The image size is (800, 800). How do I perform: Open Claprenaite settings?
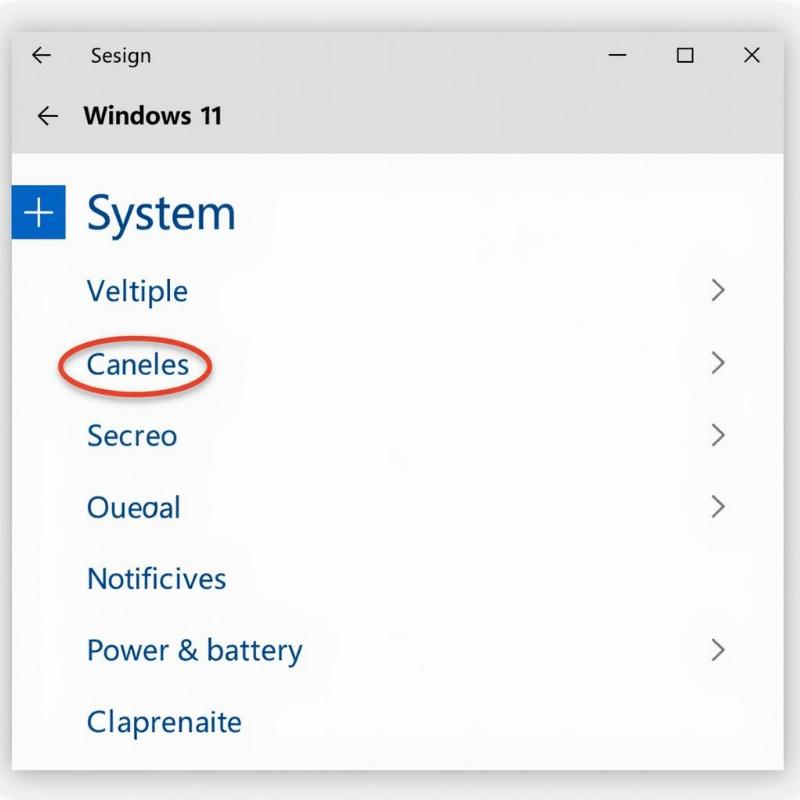point(164,721)
